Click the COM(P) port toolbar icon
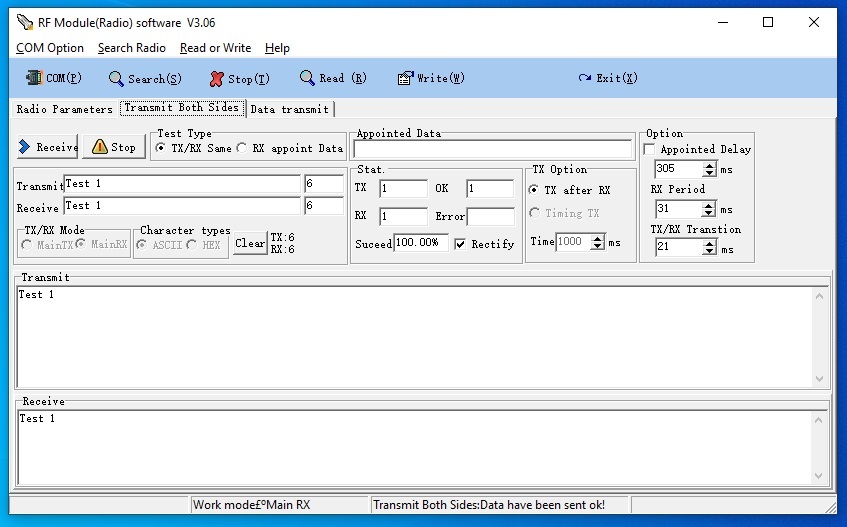This screenshot has height=527, width=847. [53, 78]
